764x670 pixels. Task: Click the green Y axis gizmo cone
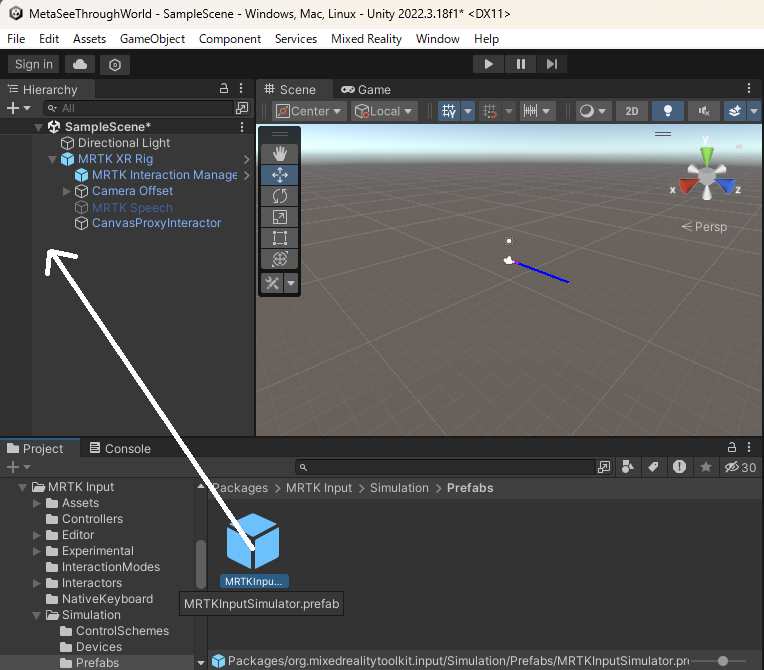[x=707, y=155]
